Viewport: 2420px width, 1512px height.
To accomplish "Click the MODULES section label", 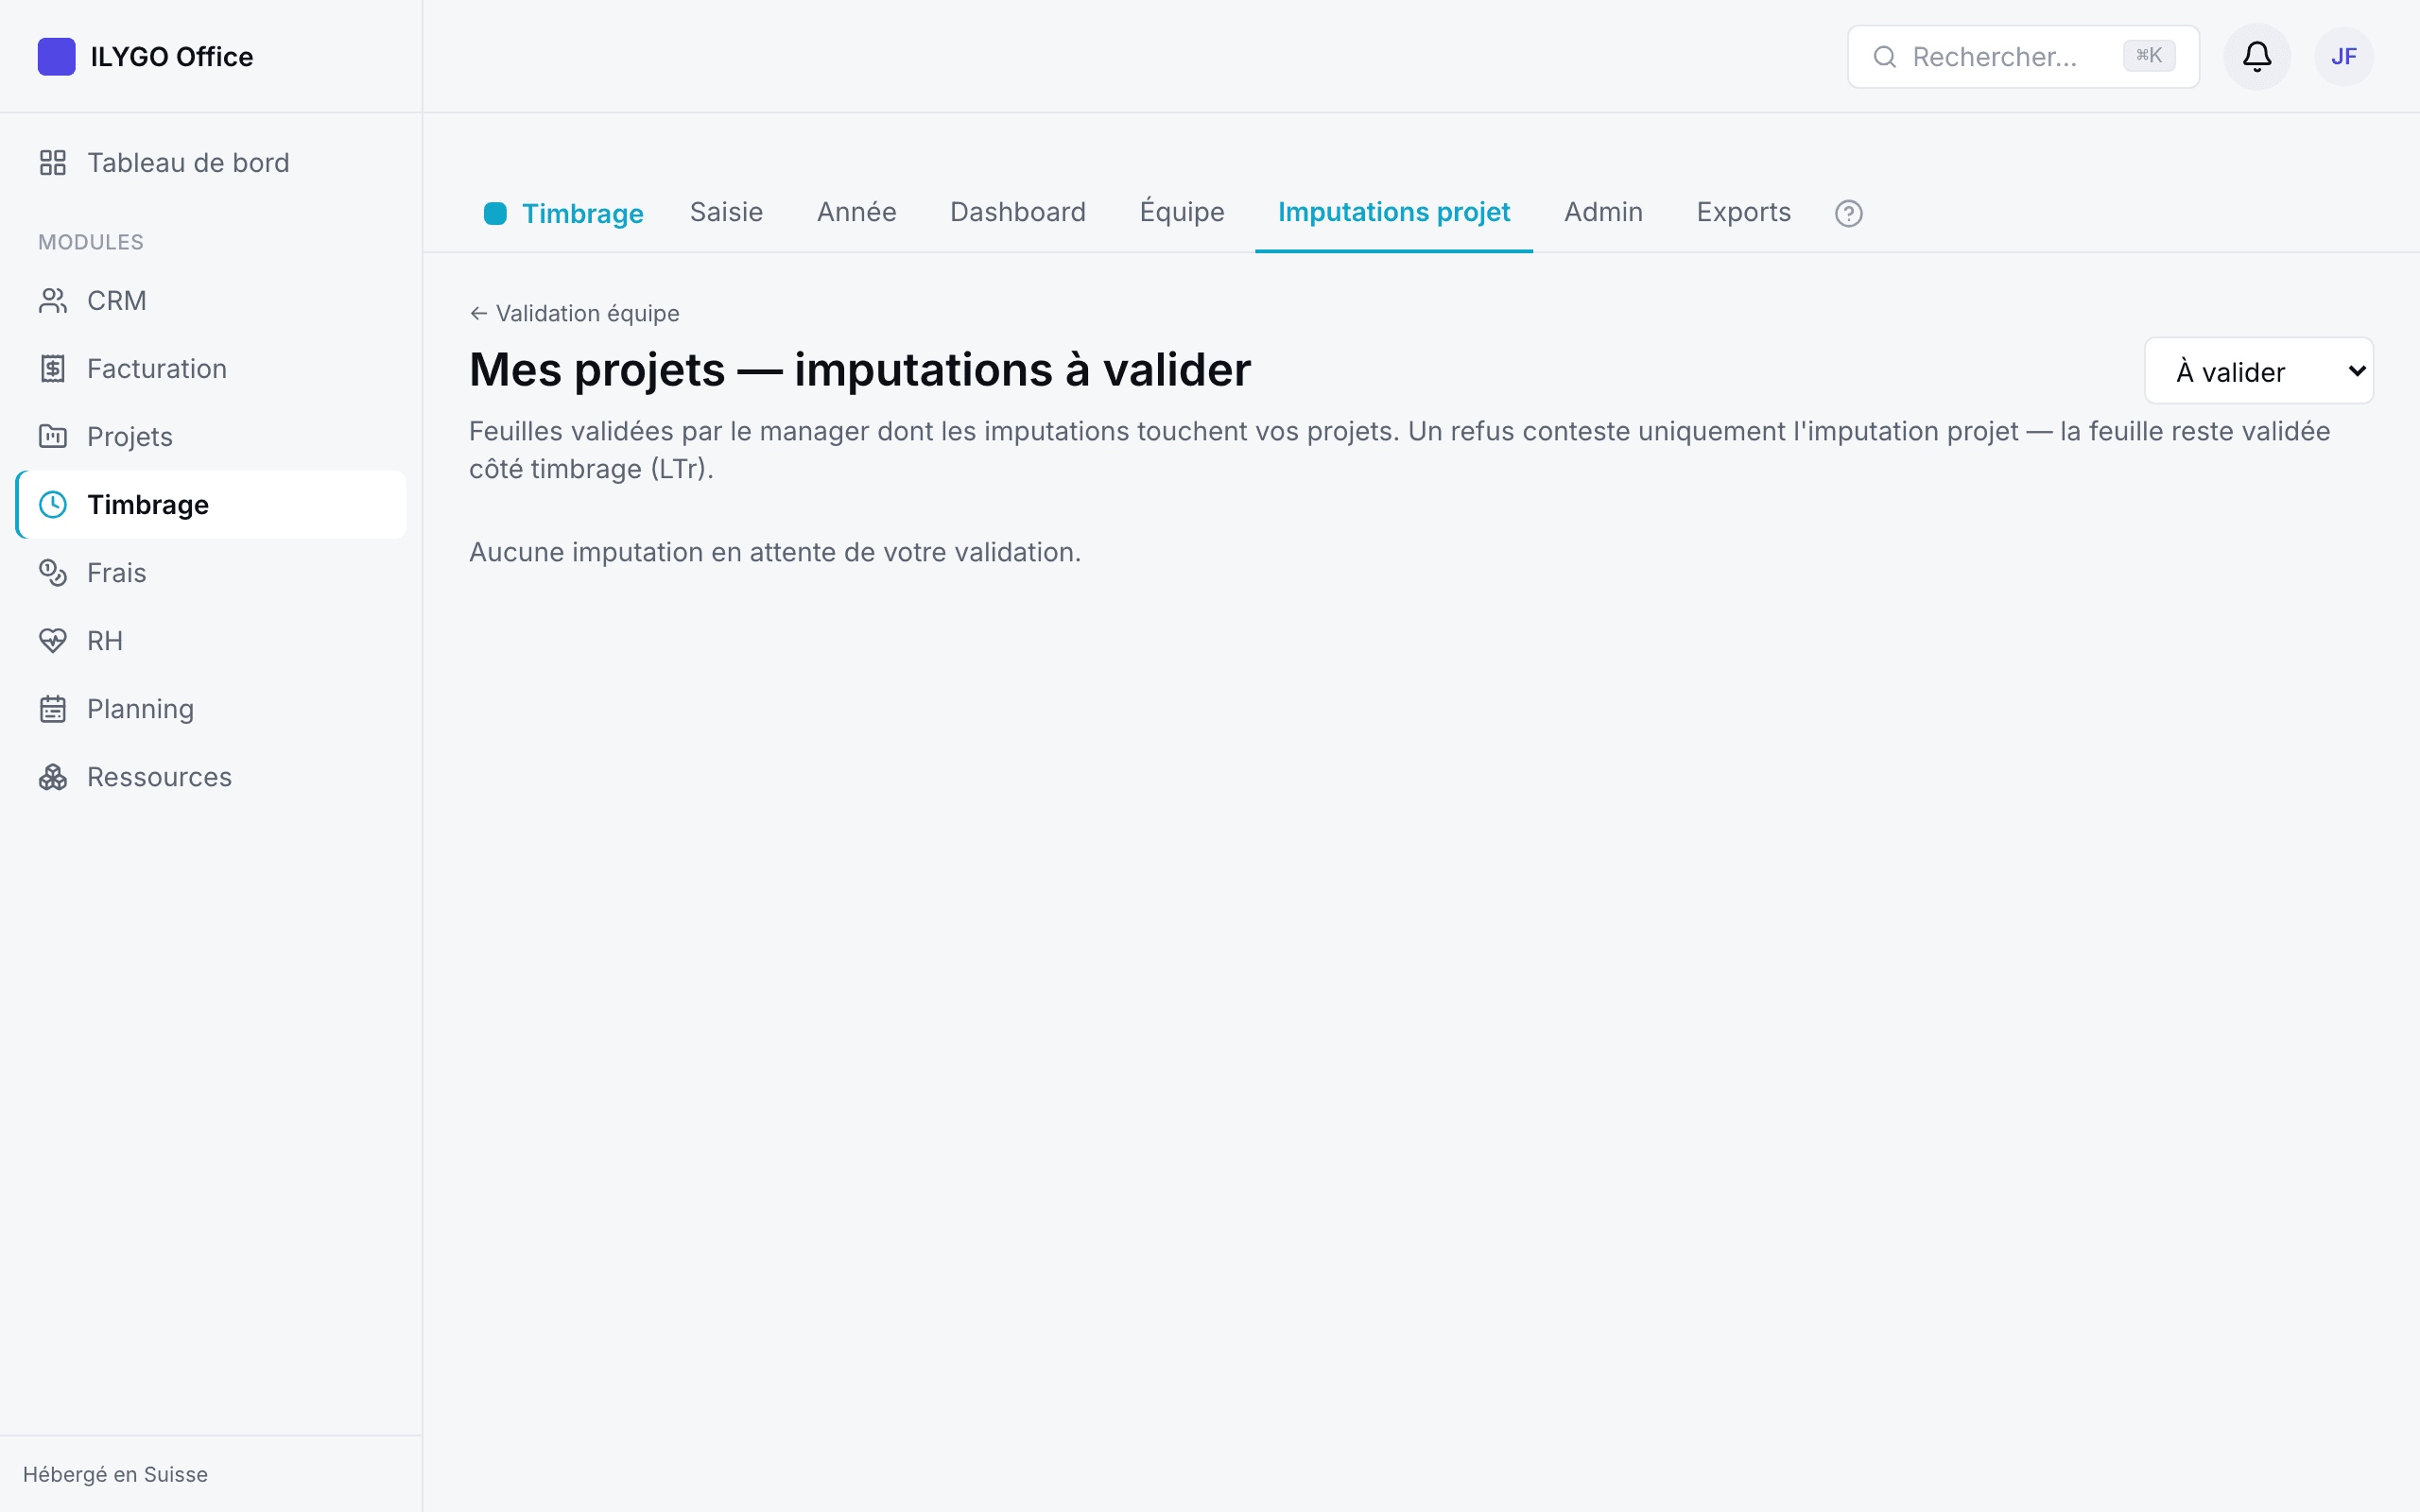I will 91,242.
